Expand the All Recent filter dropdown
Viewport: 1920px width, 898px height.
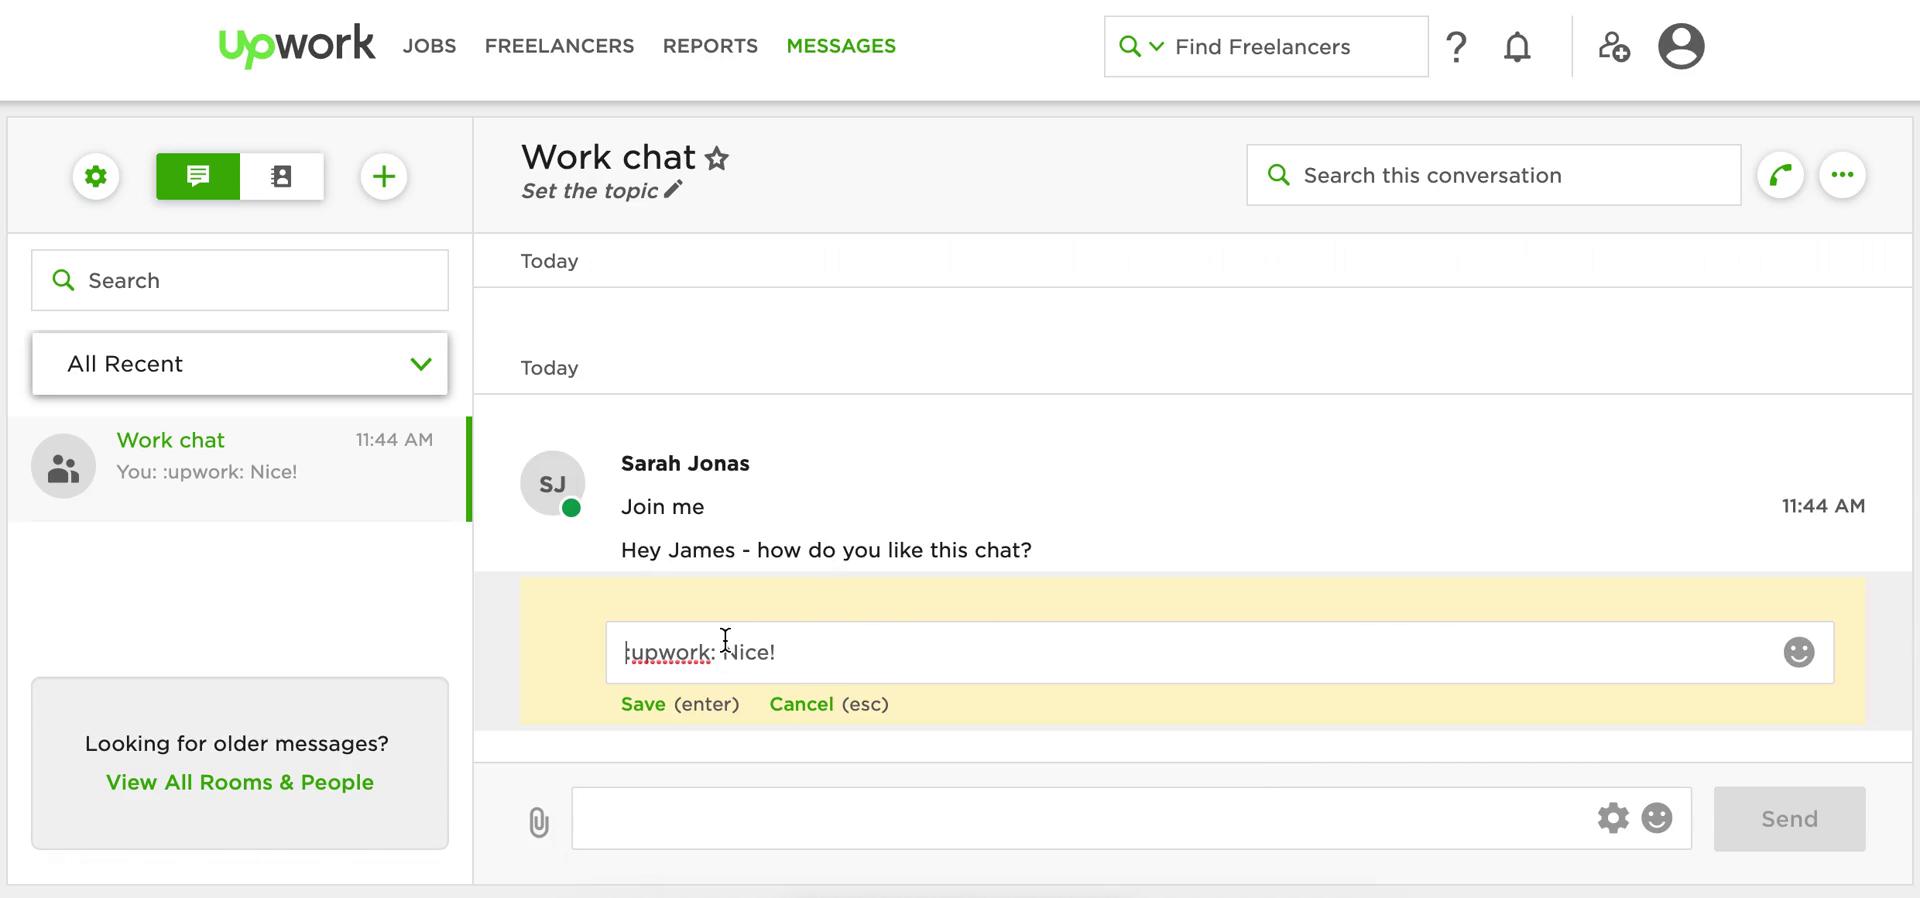(240, 364)
